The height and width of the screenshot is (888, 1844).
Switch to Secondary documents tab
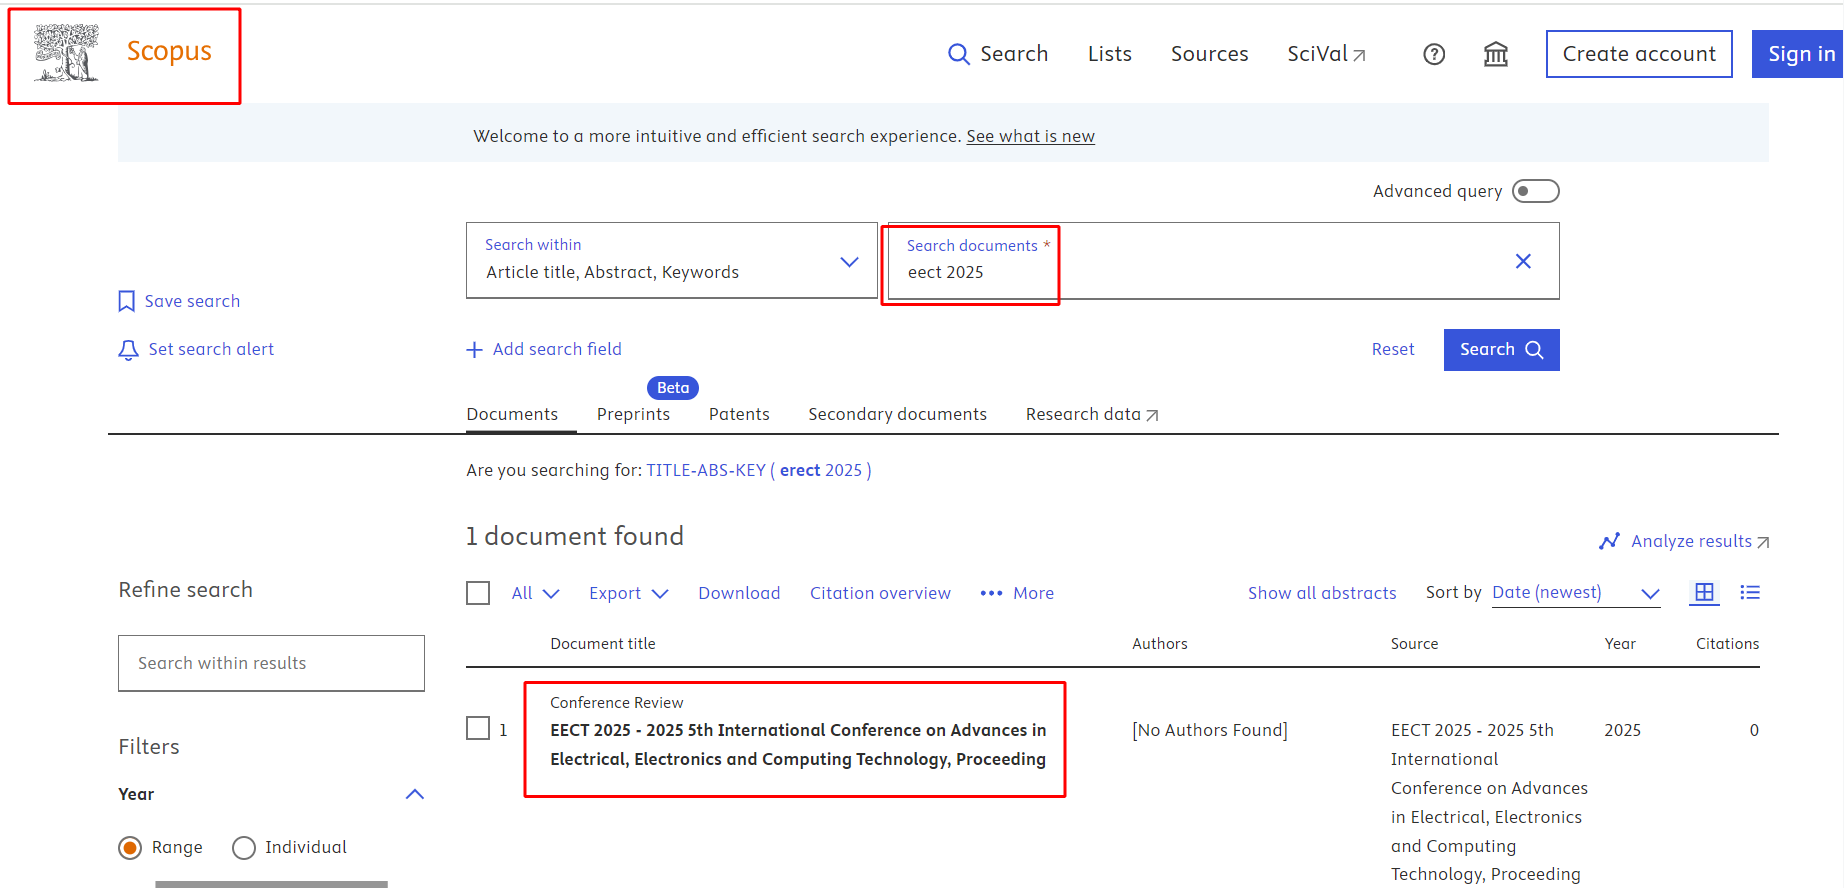point(897,414)
